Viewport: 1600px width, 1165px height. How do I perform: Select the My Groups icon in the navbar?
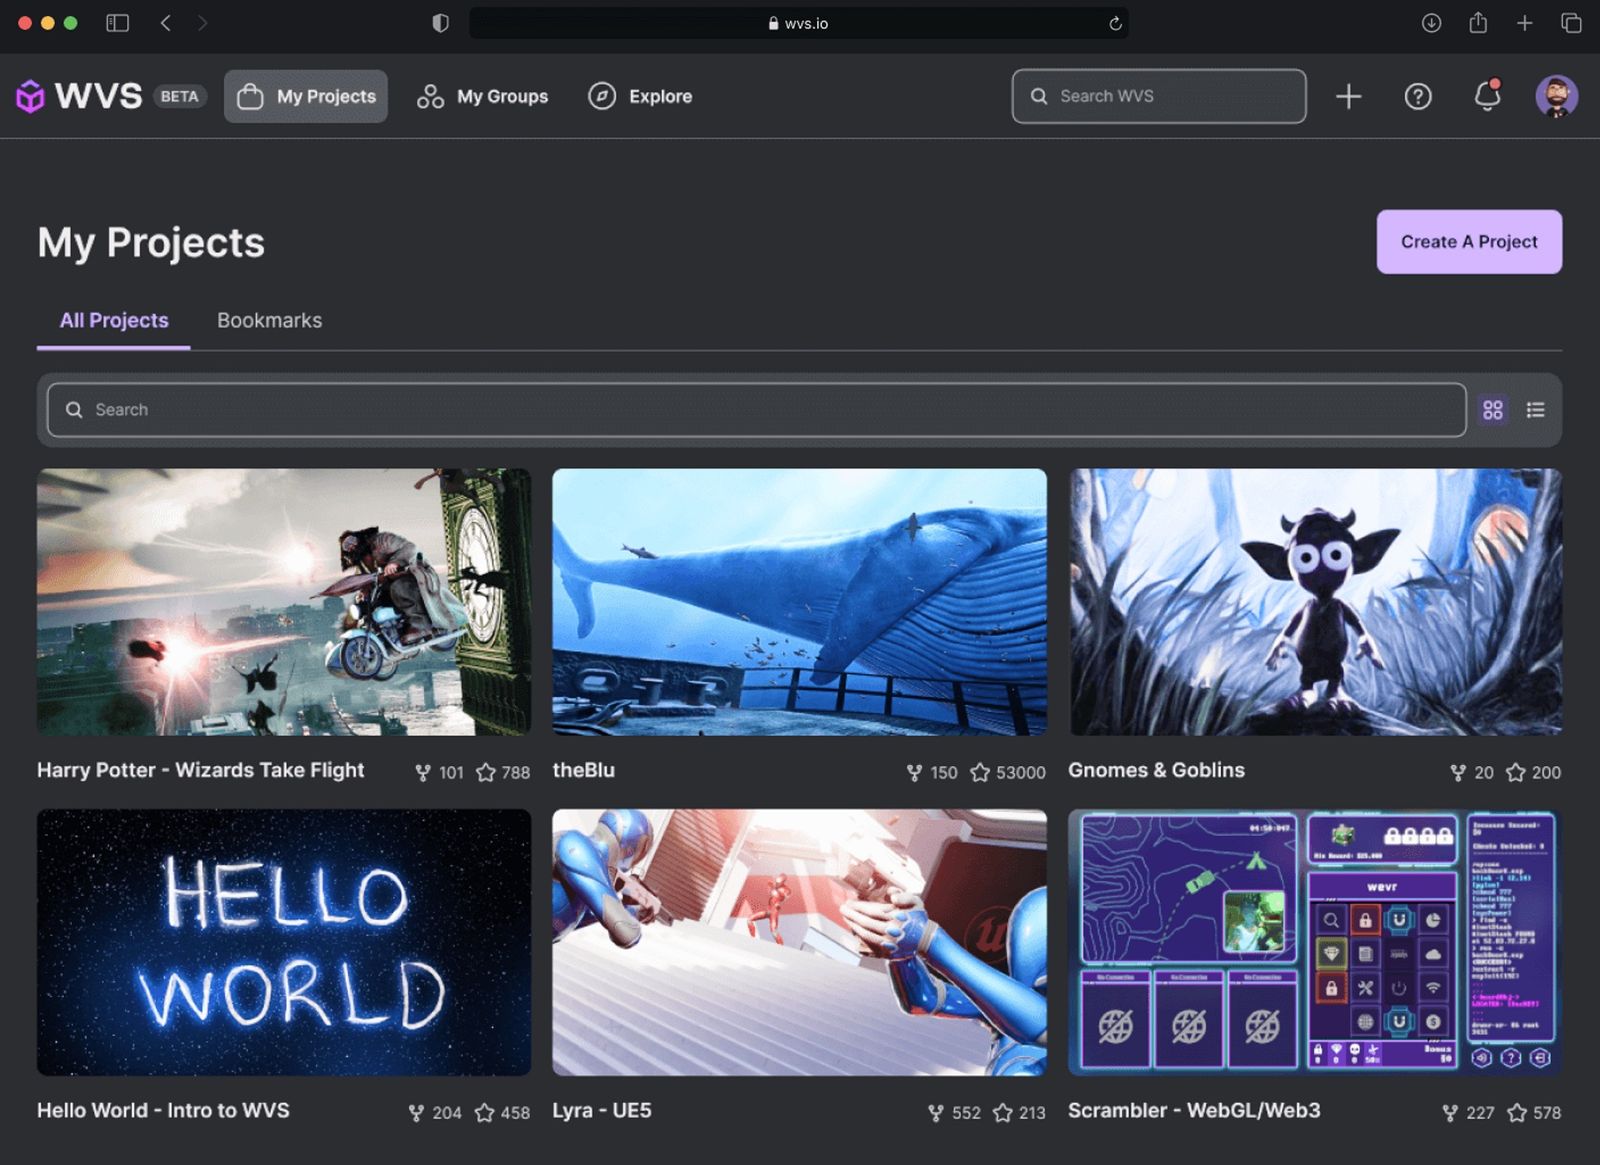[x=430, y=96]
